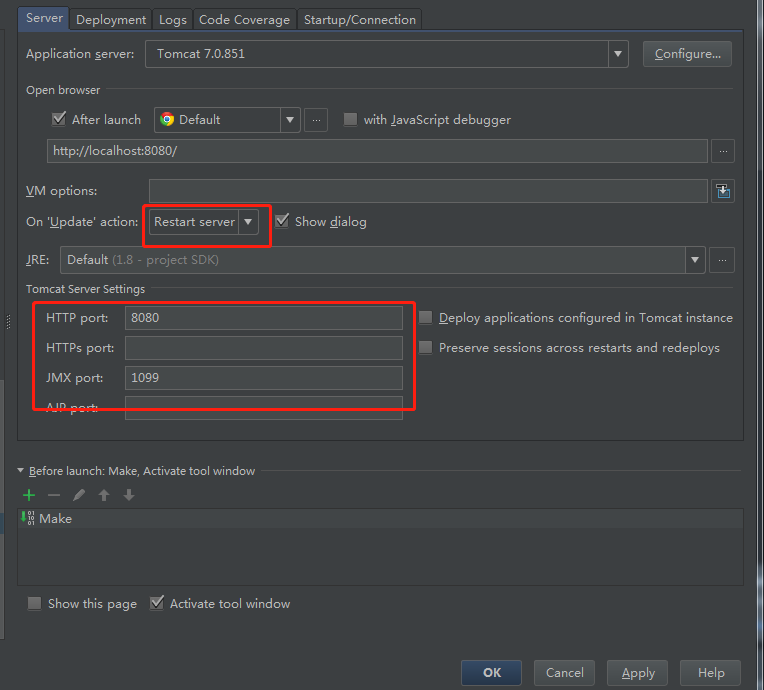The width and height of the screenshot is (764, 690).
Task: Open the Code Coverage tab
Action: (244, 19)
